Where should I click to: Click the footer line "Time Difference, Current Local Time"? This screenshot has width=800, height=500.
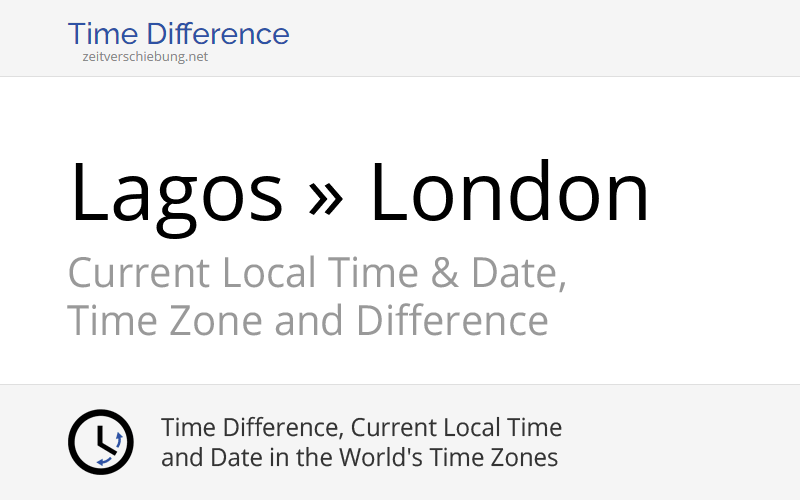[361, 428]
